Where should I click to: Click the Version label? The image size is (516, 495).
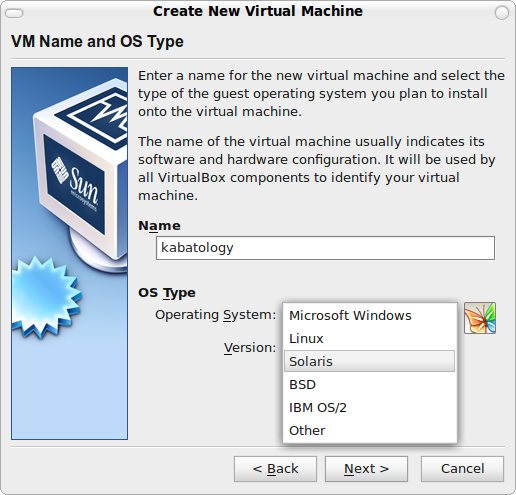click(x=250, y=348)
